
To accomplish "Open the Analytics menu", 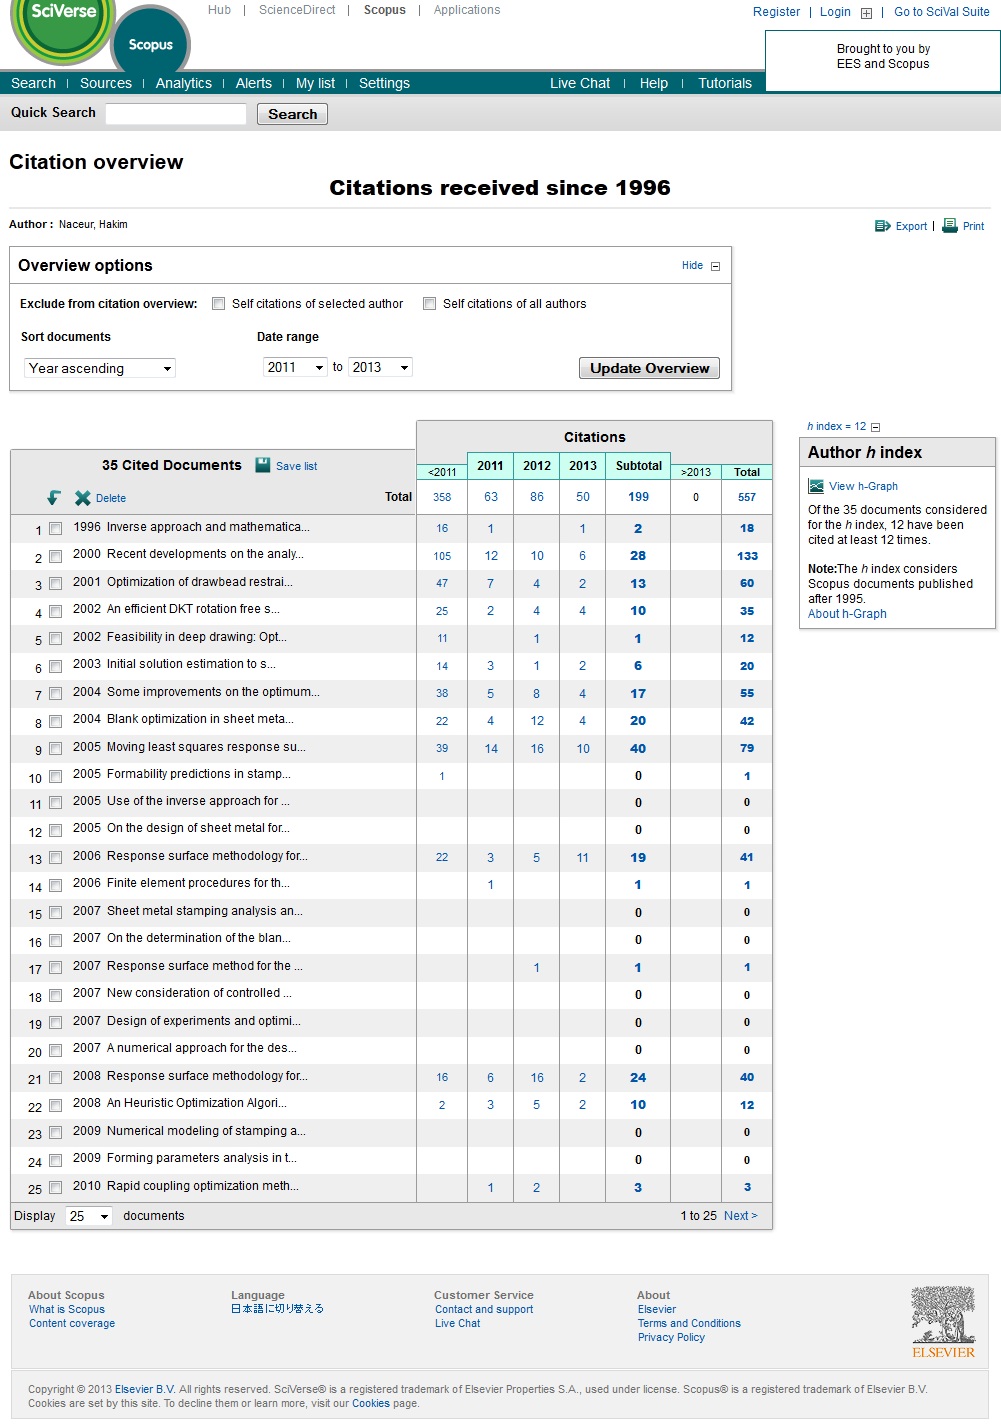I will click(184, 83).
